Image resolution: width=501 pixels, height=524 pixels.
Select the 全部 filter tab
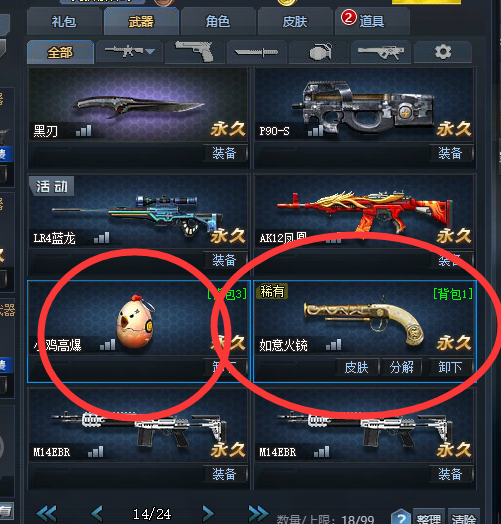60,52
